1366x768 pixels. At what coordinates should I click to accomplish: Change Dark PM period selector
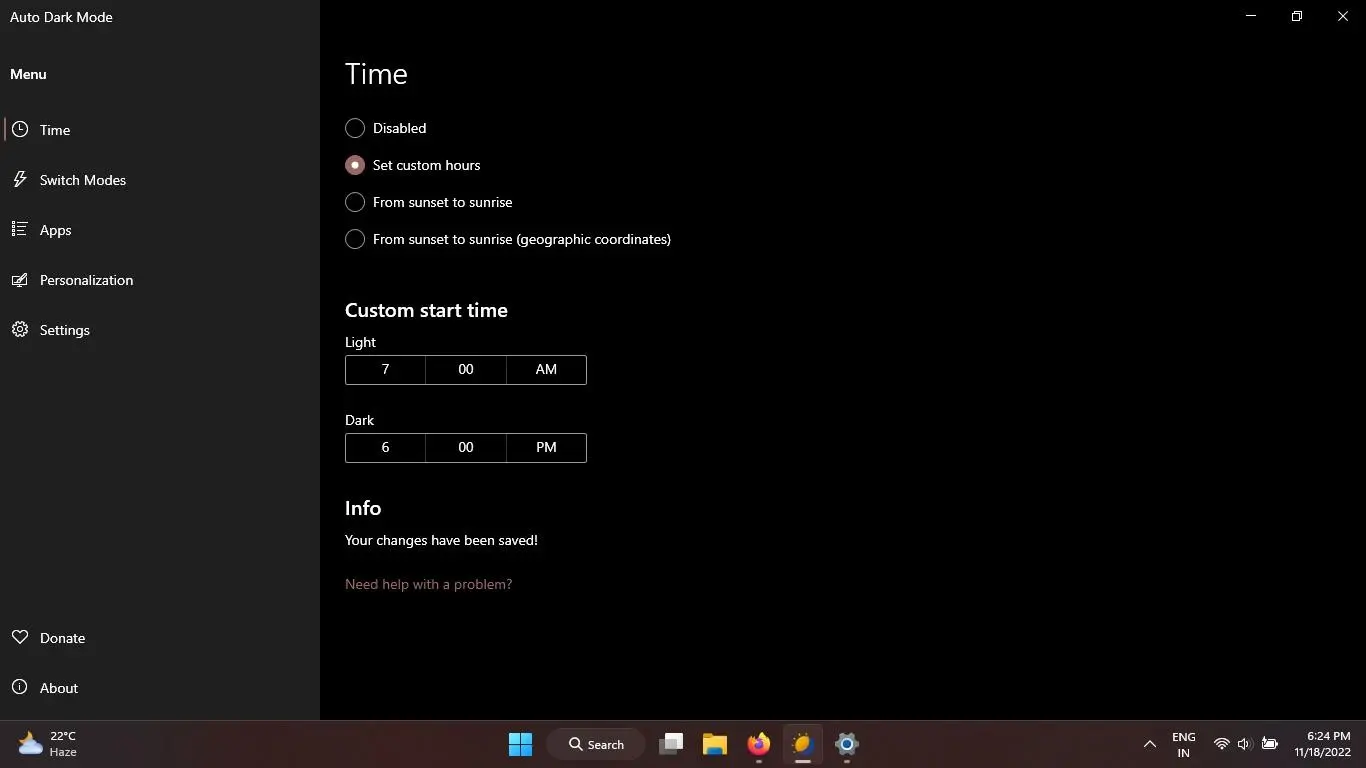[x=546, y=447]
